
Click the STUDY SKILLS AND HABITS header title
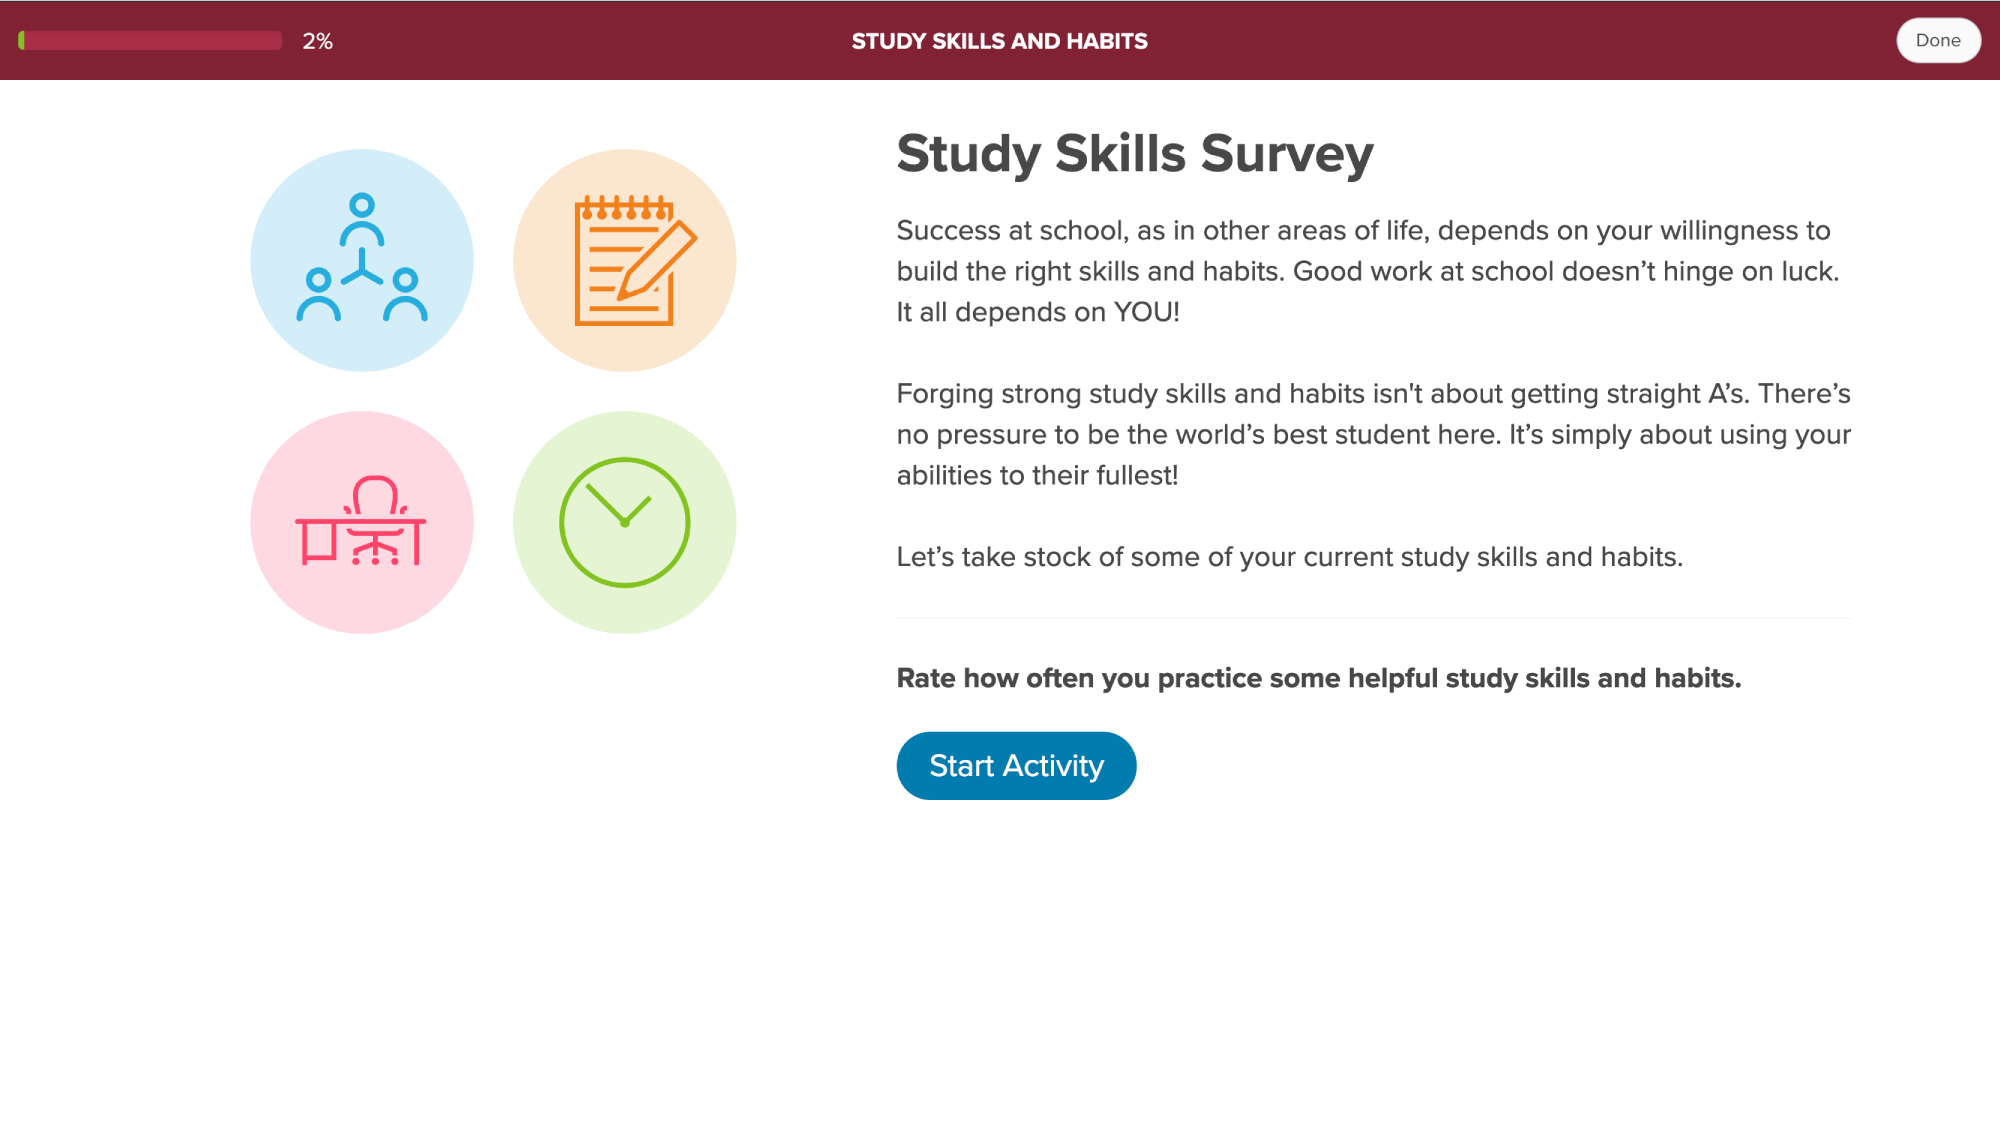click(x=999, y=41)
